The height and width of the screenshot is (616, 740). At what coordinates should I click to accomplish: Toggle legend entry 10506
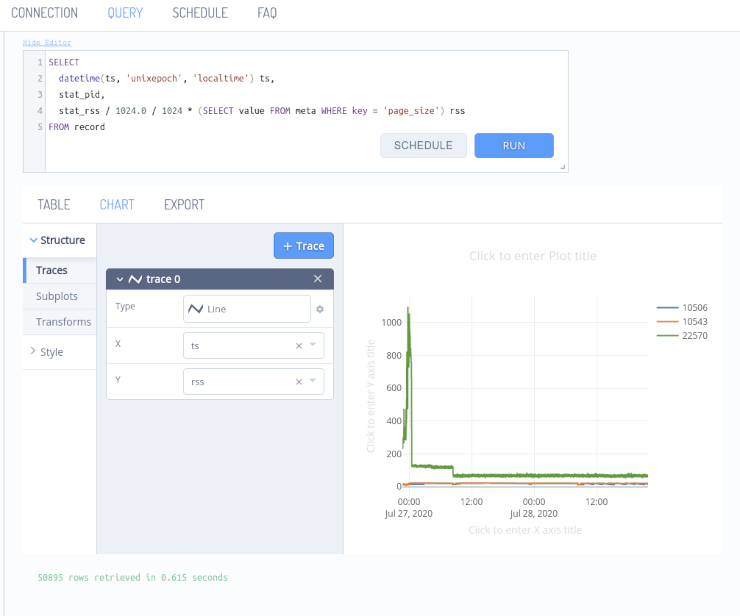pos(682,308)
